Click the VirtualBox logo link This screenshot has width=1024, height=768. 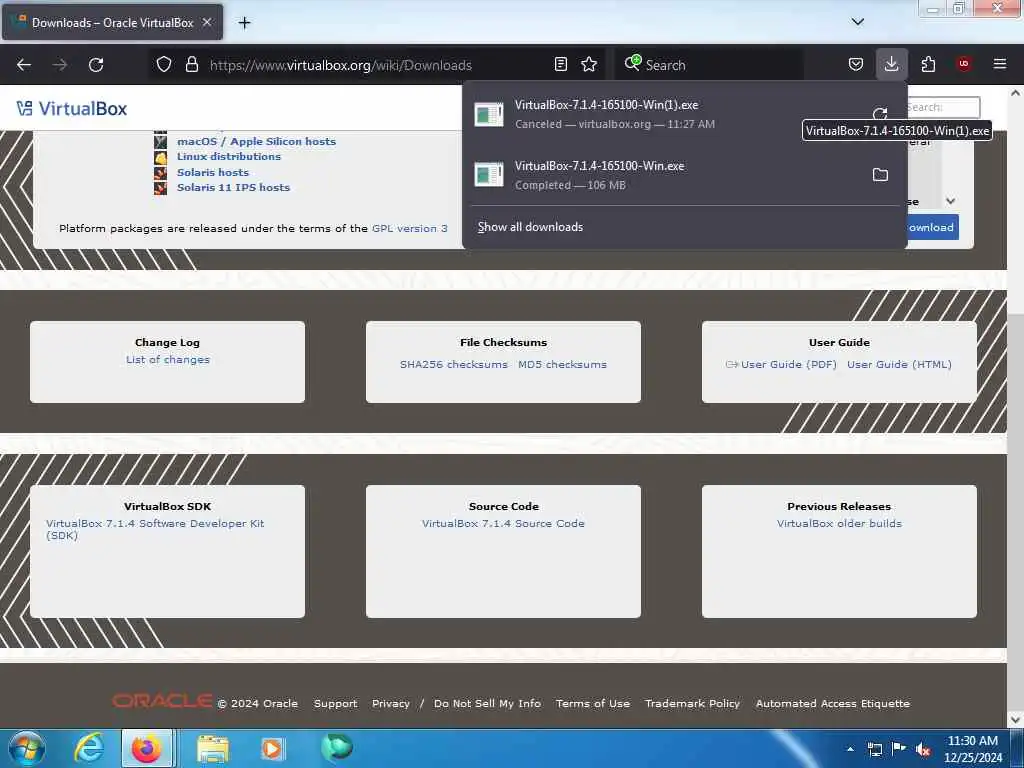tap(72, 108)
